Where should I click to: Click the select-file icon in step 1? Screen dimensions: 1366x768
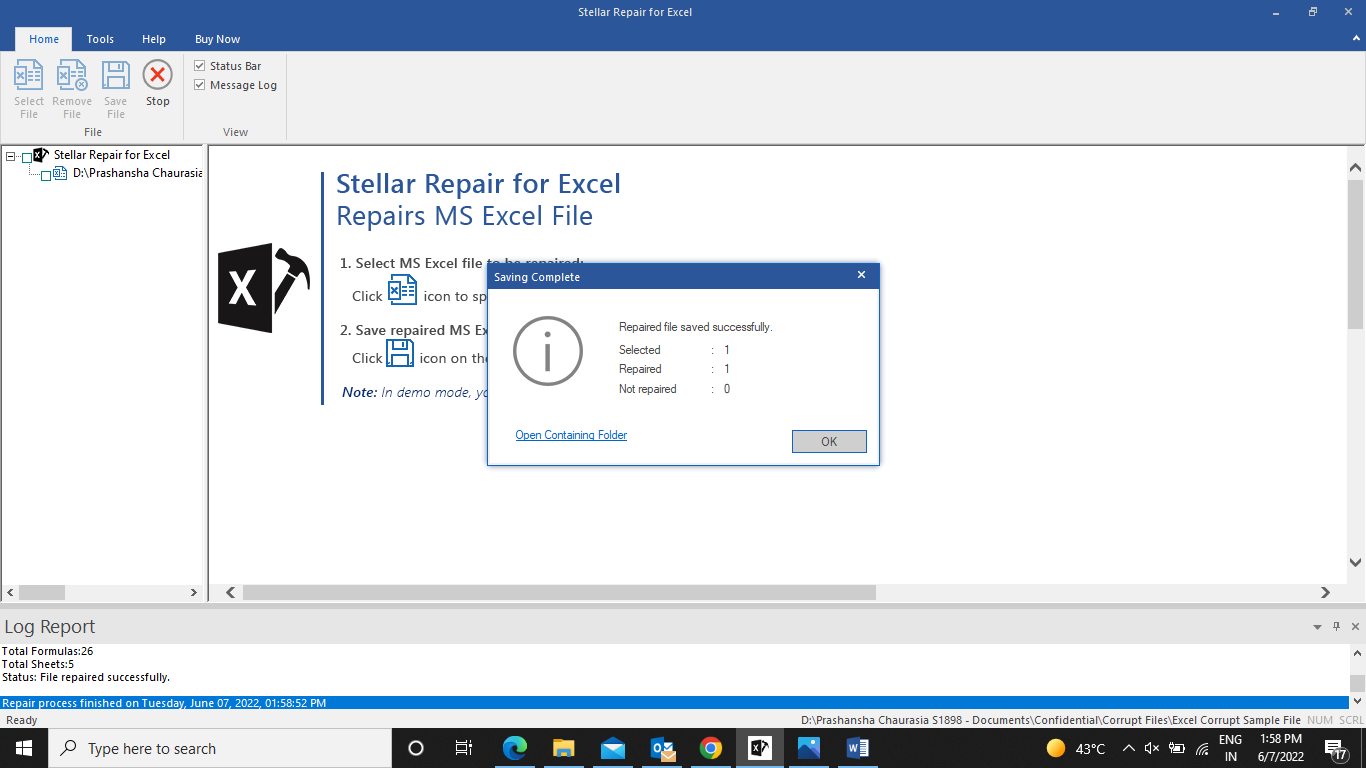(x=402, y=290)
